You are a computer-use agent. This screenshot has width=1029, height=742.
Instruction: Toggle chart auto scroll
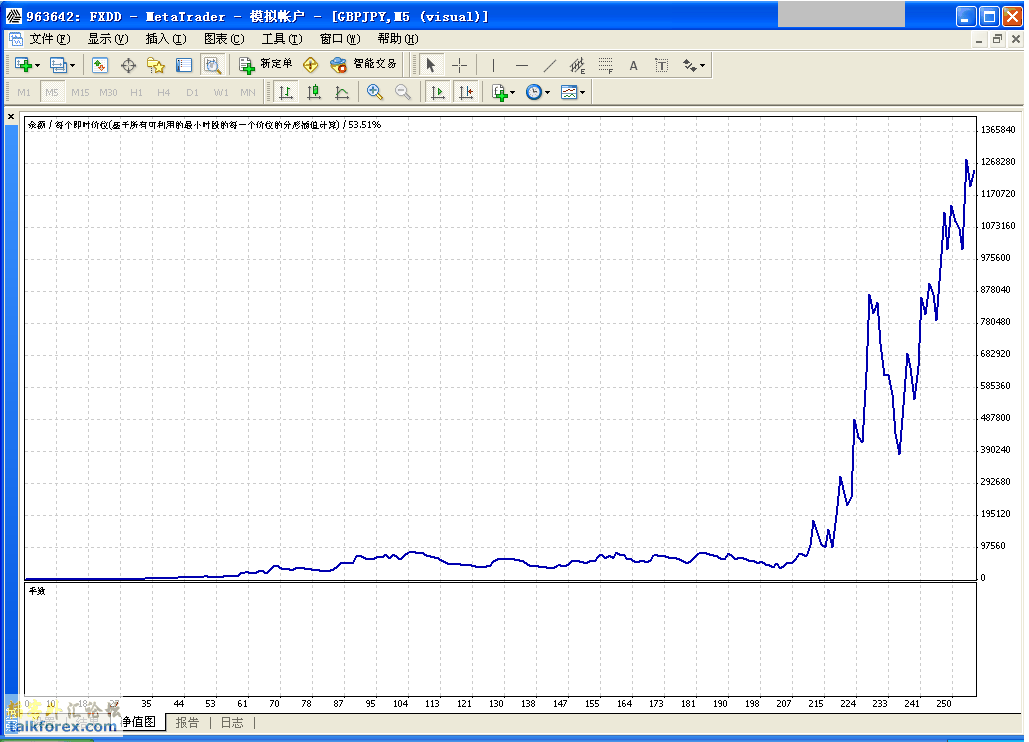click(x=438, y=93)
